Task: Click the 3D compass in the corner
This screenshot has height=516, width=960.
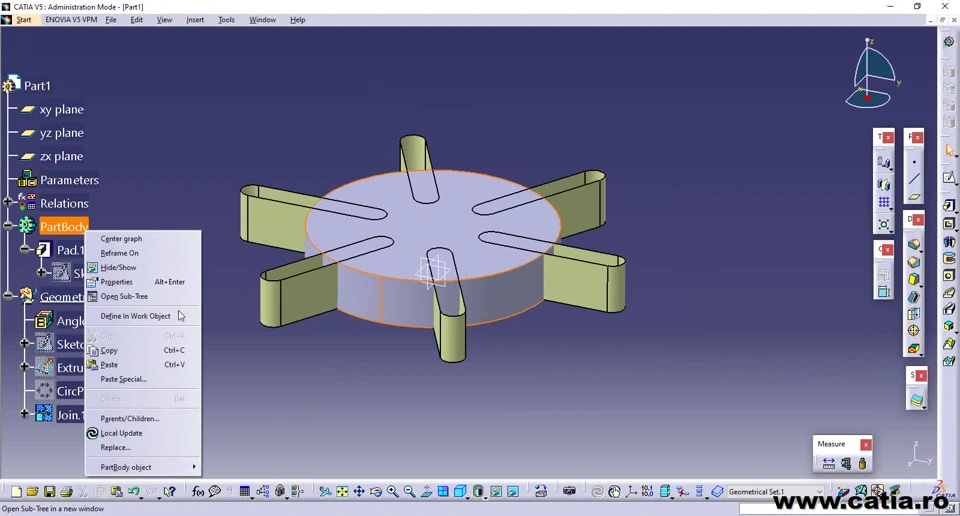Action: [x=872, y=73]
